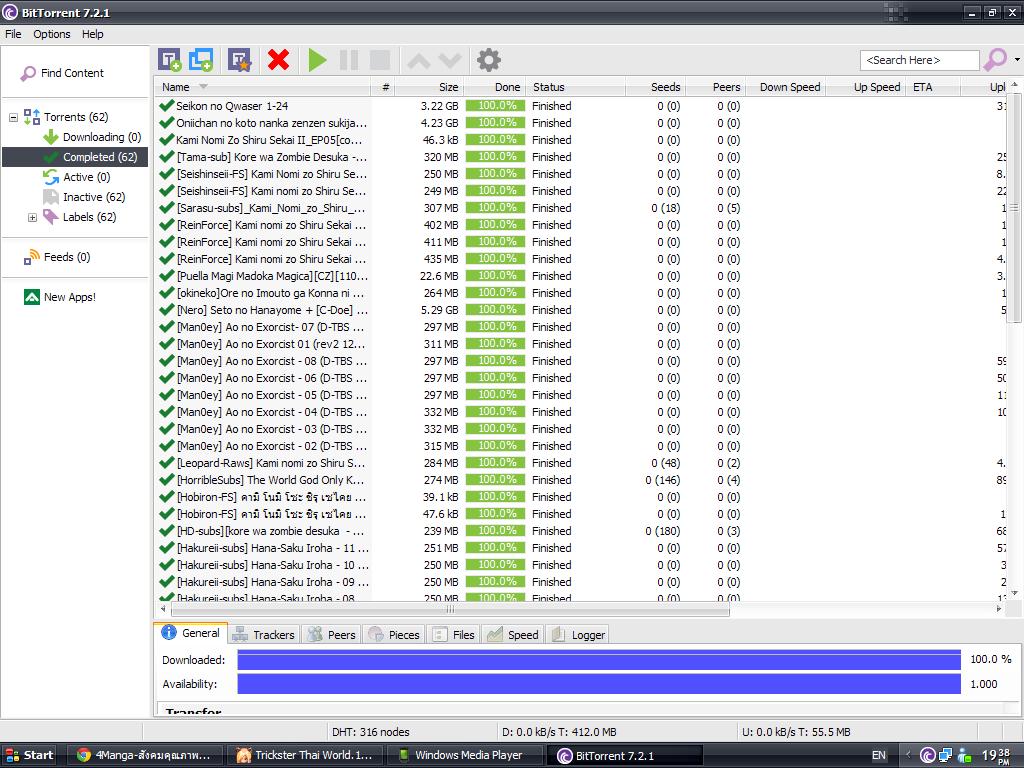
Task: Collapse the Torrents tree node
Action: point(13,118)
